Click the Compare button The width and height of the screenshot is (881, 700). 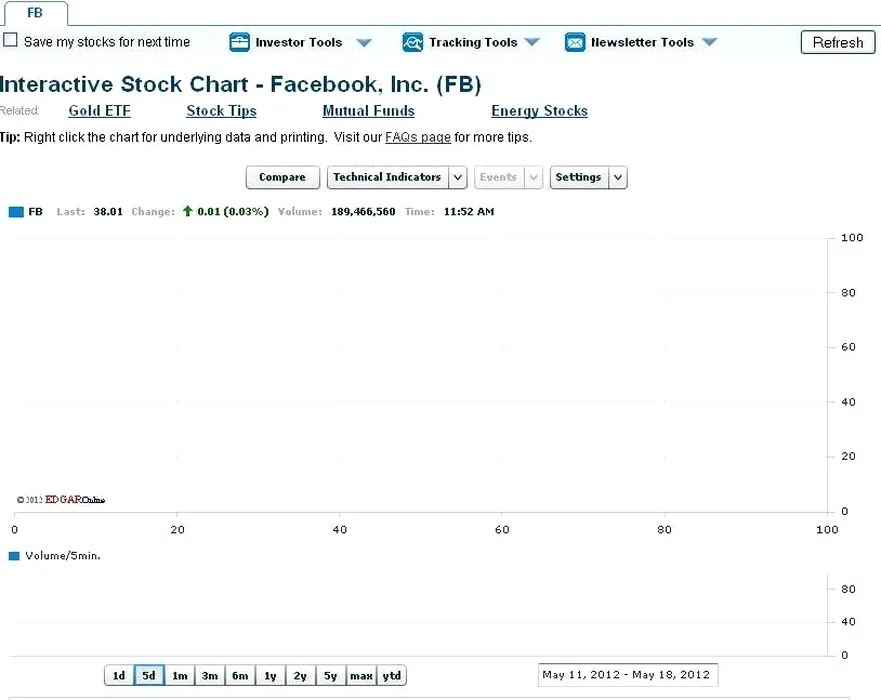coord(282,177)
